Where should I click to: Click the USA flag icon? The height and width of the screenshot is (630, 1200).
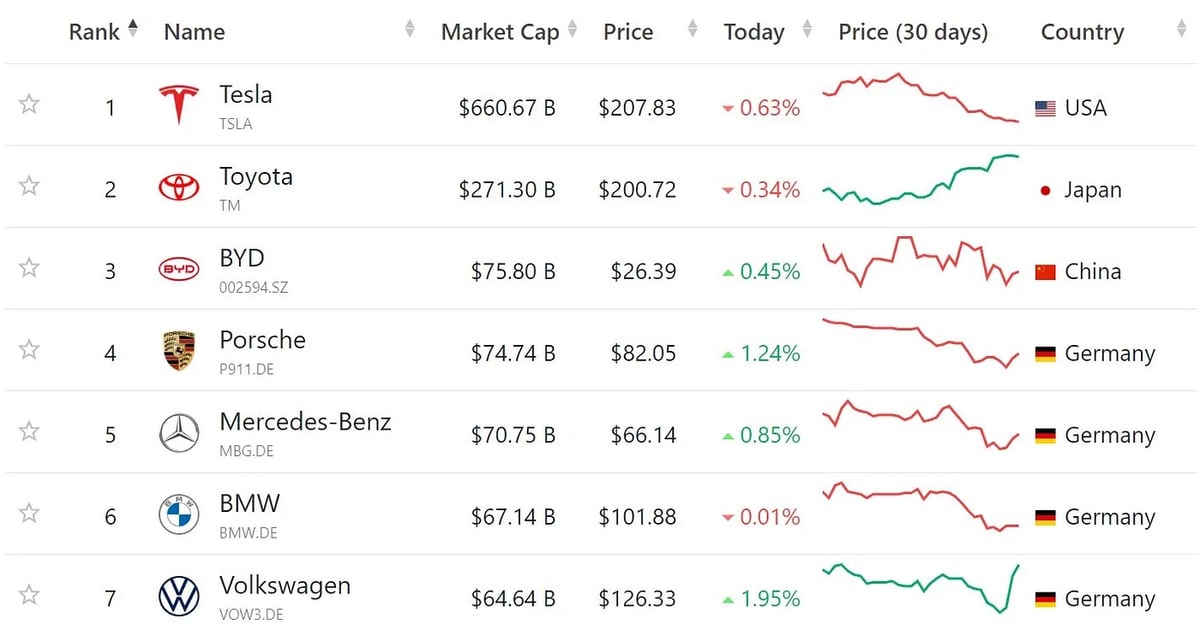(x=1045, y=108)
